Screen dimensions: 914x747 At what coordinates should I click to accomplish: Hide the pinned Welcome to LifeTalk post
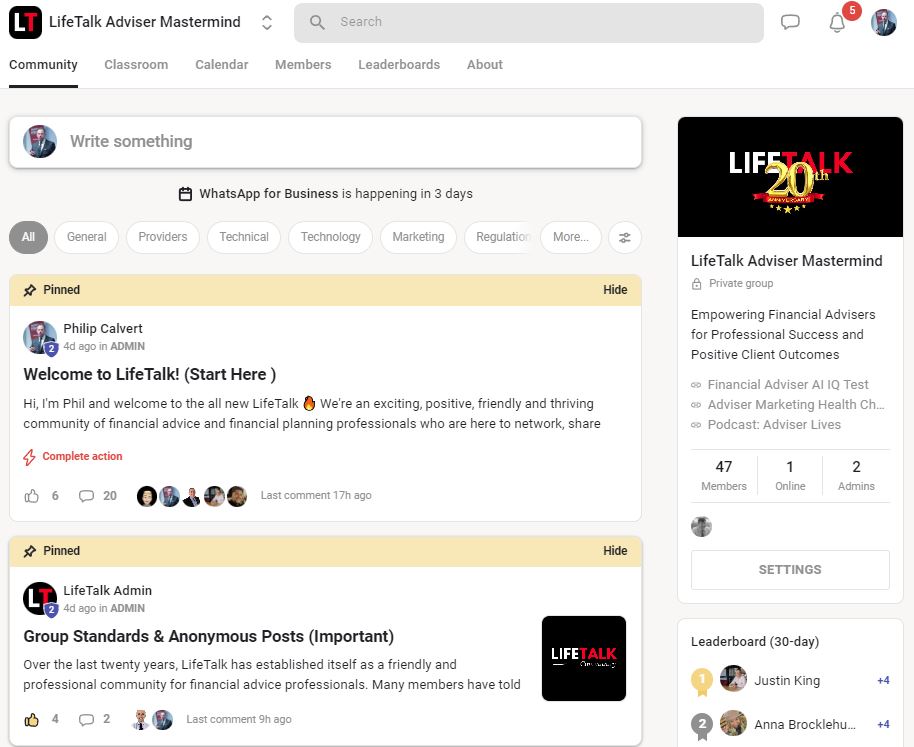[615, 290]
